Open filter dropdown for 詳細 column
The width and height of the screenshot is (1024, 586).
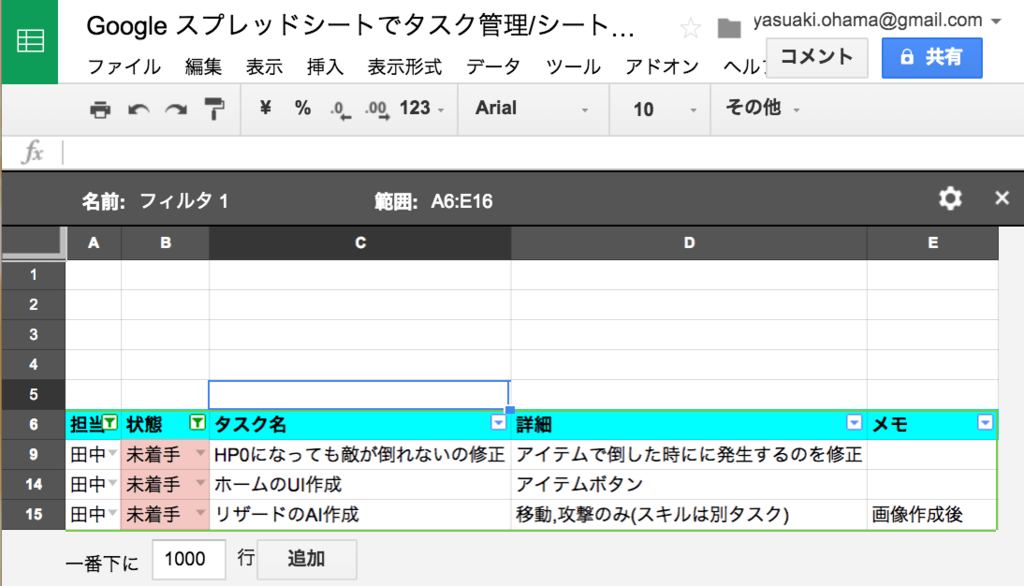click(854, 423)
